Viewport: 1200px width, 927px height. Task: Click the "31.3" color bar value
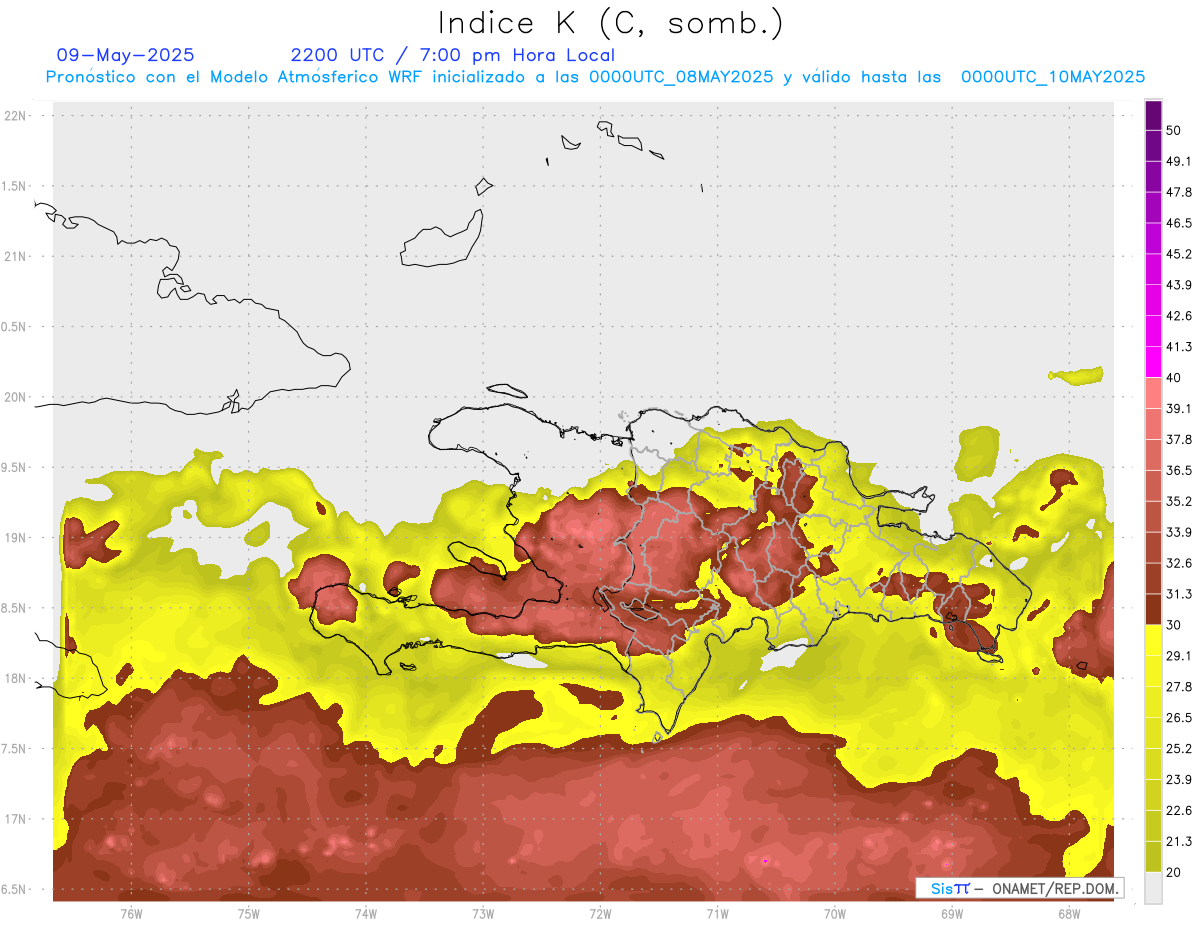[x=1179, y=594]
